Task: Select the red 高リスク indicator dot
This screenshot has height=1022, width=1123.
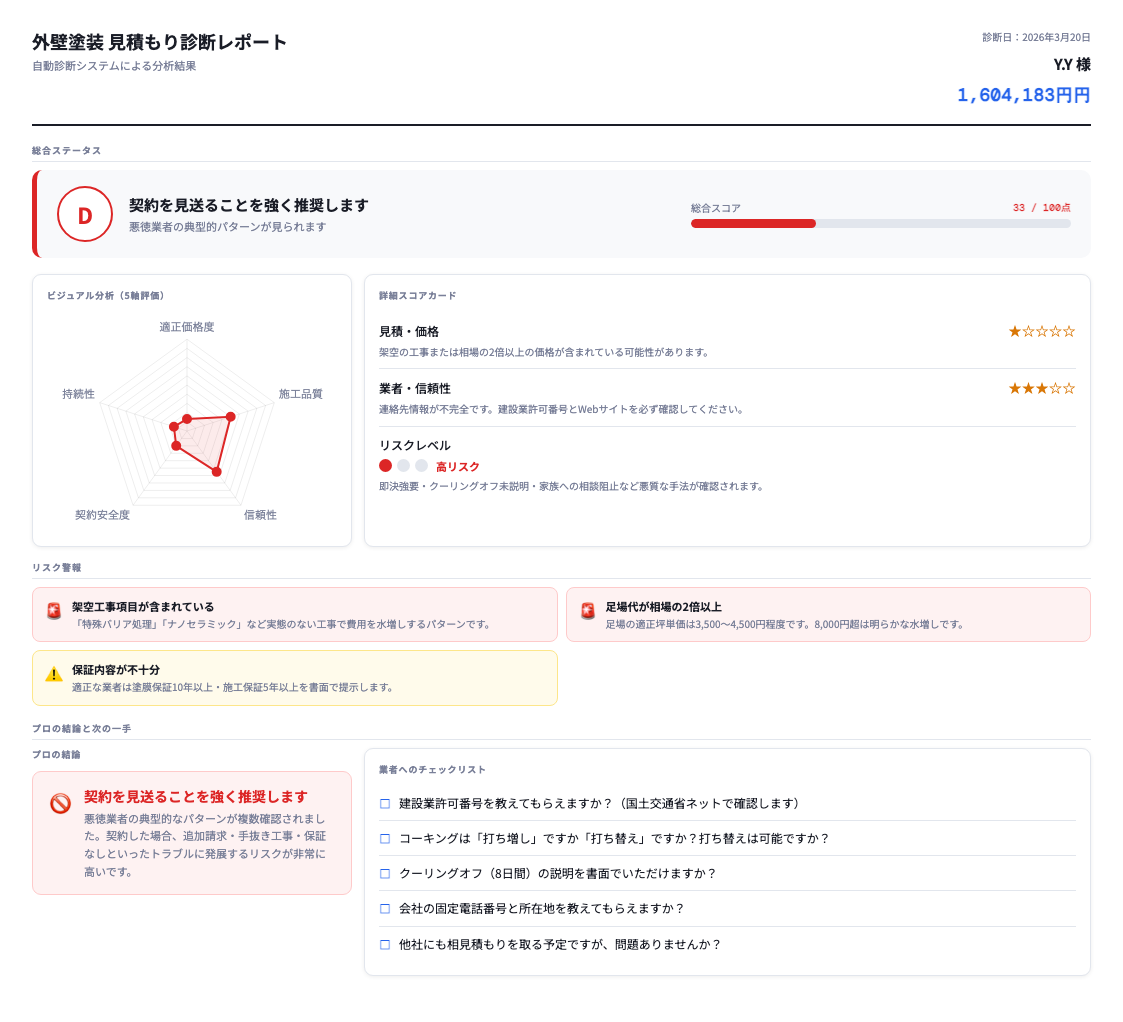Action: [386, 465]
